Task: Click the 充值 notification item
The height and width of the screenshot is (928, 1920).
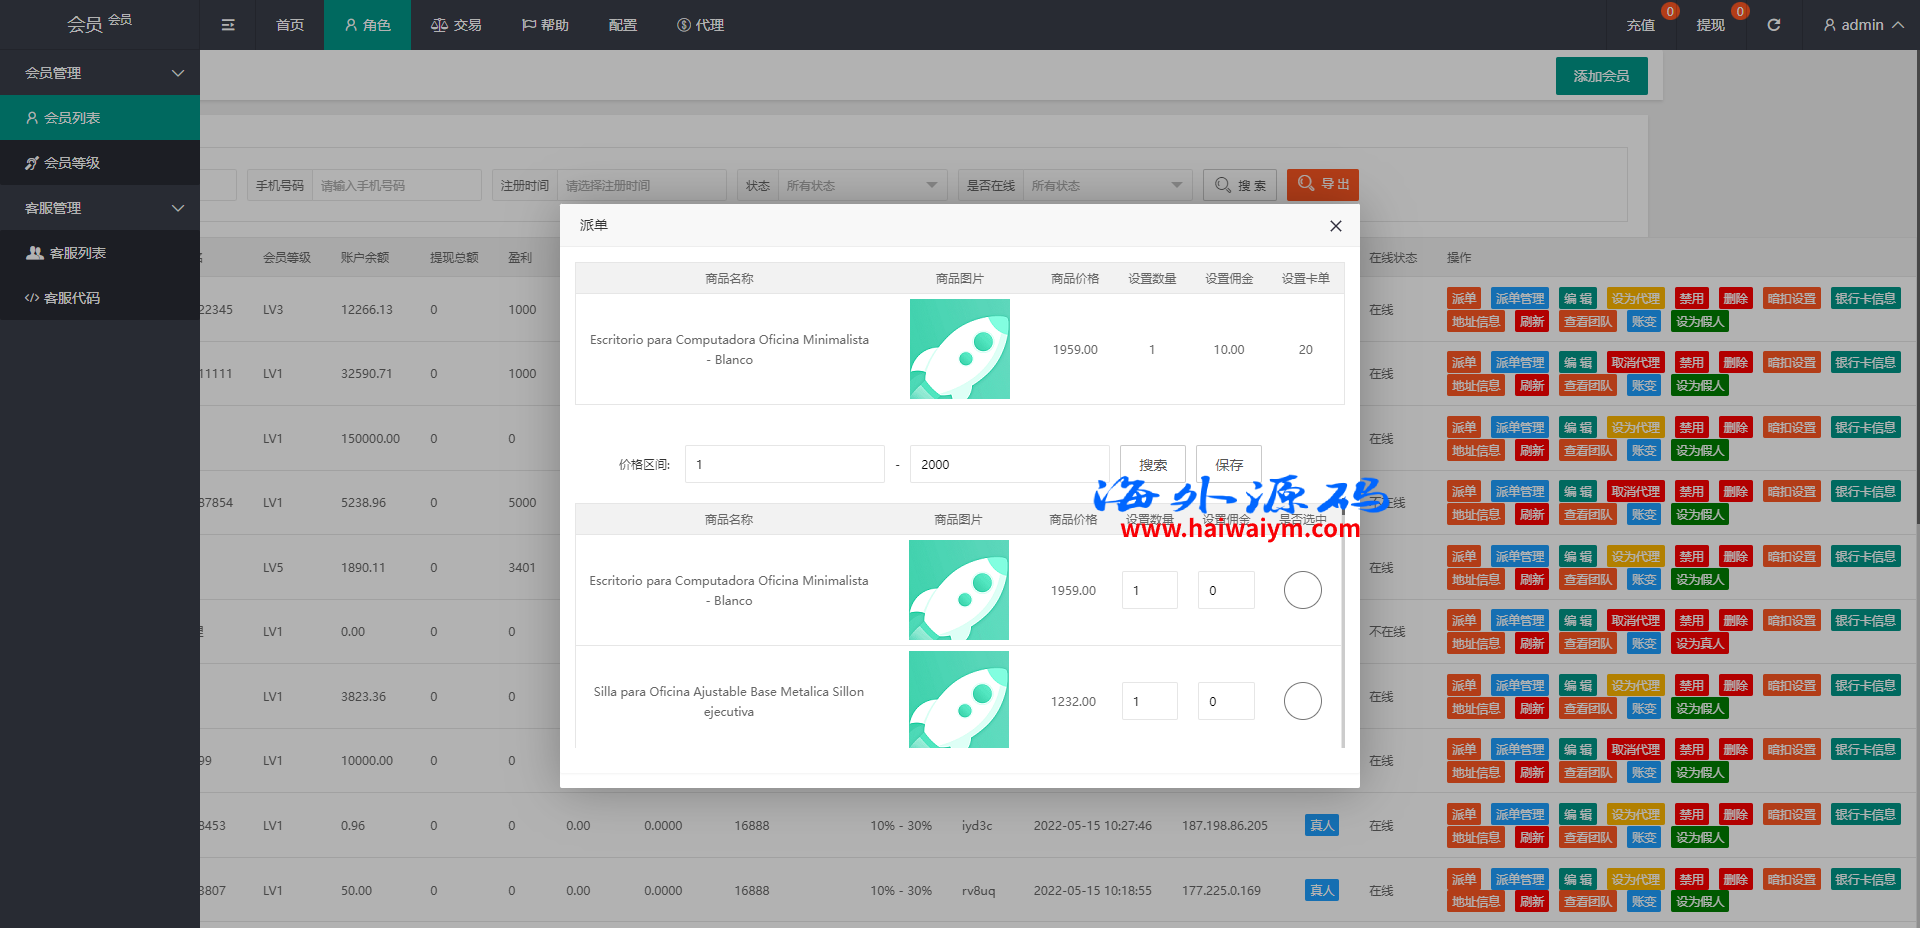Action: coord(1640,25)
